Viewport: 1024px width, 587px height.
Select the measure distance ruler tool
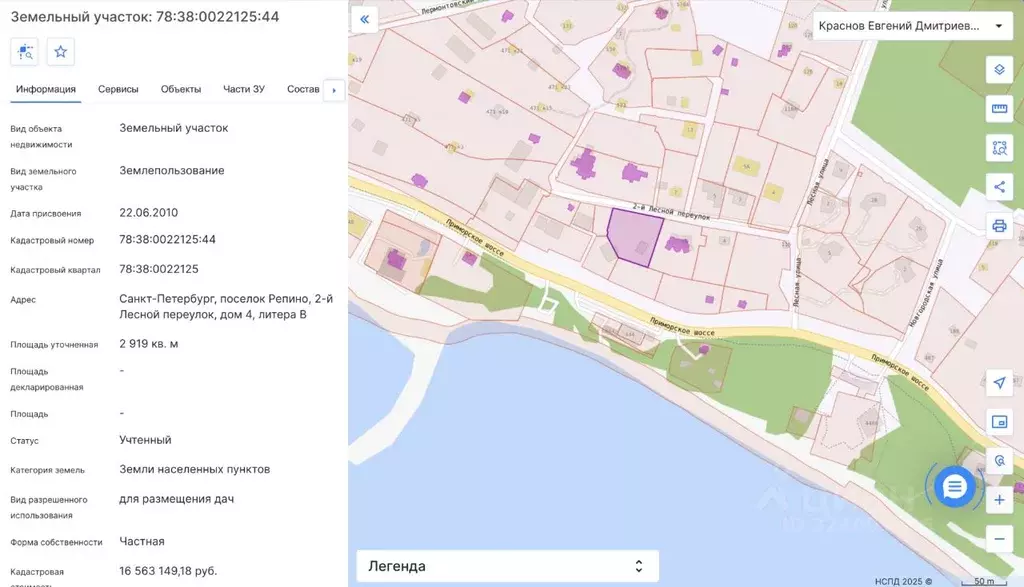point(999,109)
